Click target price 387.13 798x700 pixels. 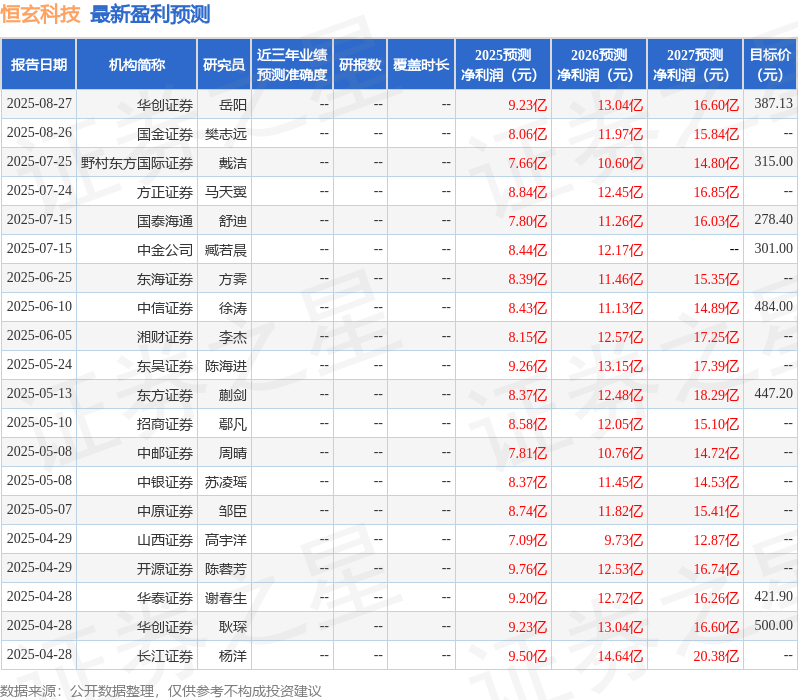pyautogui.click(x=773, y=104)
